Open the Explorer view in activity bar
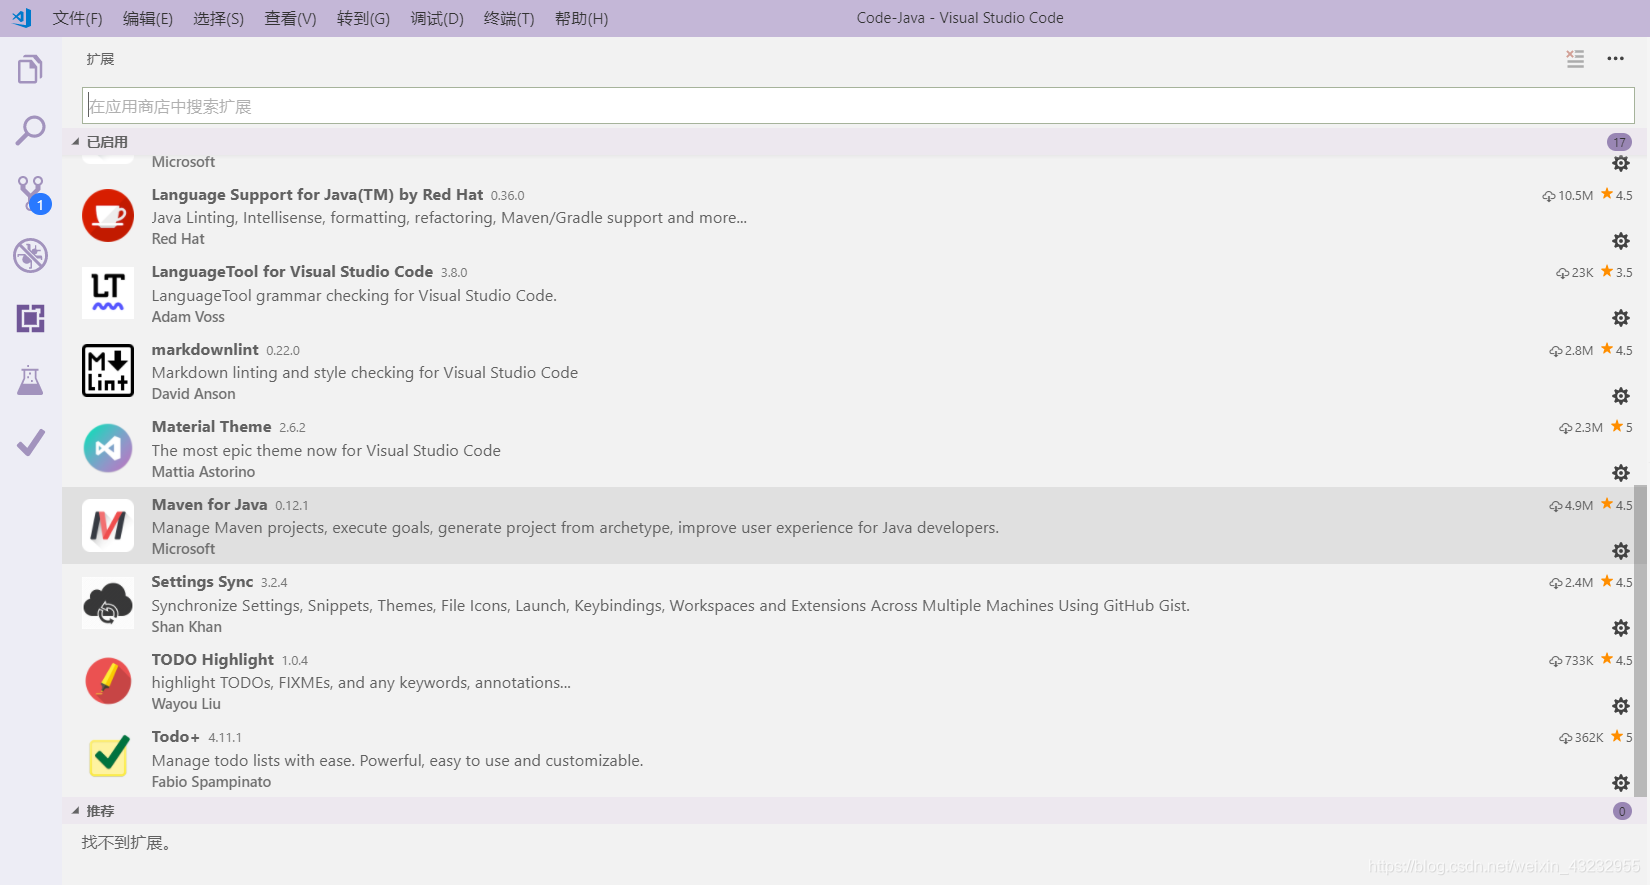Viewport: 1650px width, 885px height. 30,69
